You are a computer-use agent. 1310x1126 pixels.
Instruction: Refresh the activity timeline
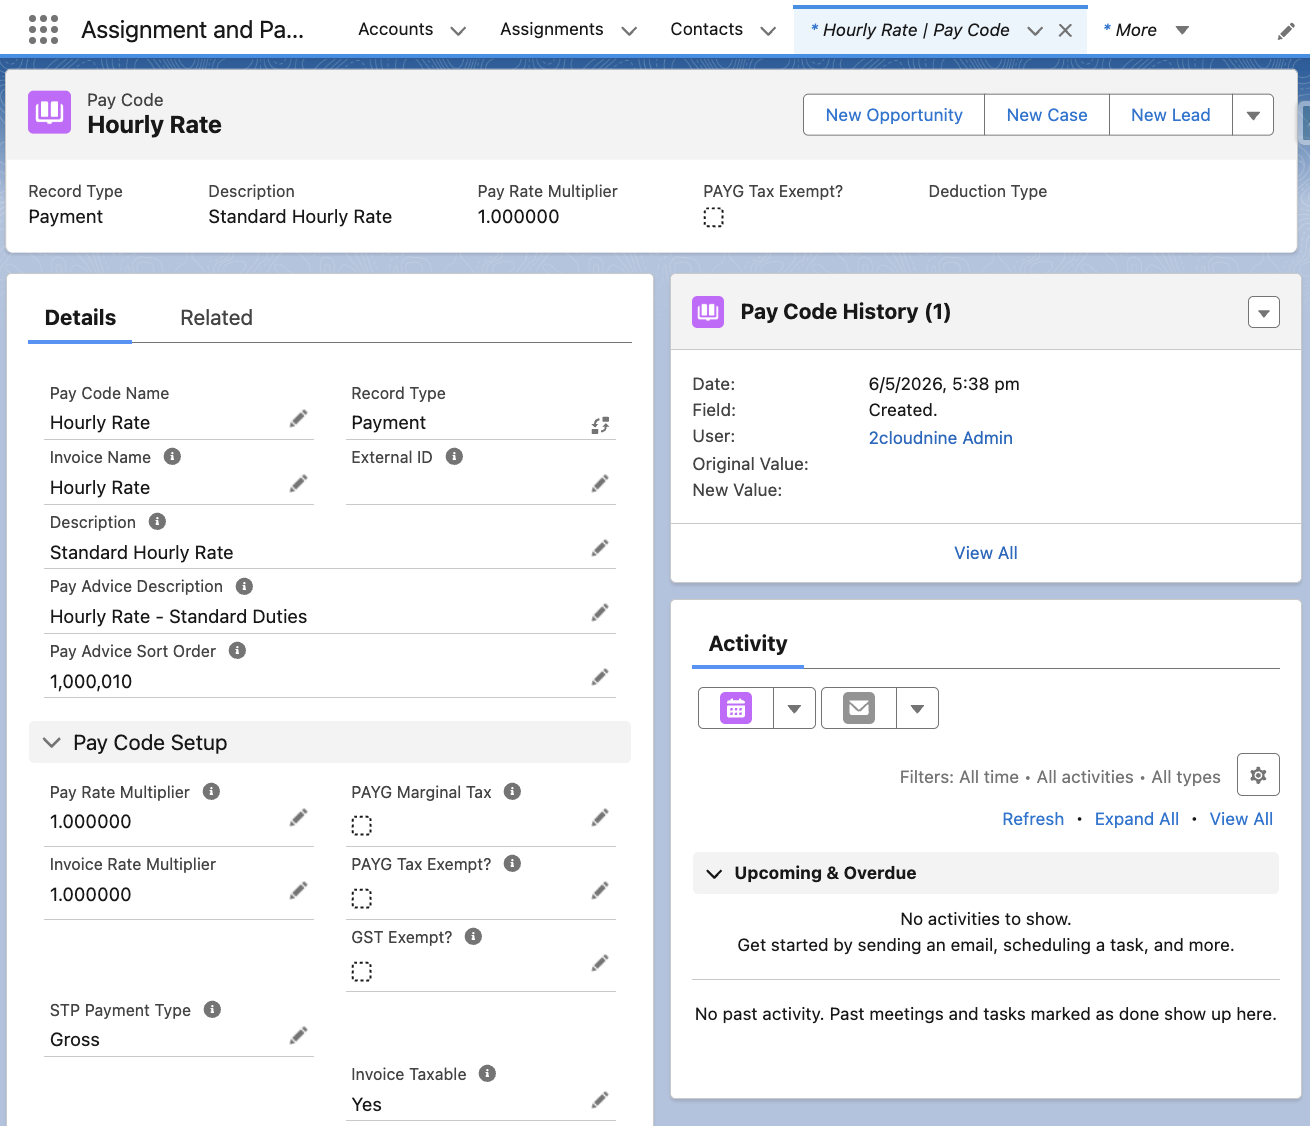click(1033, 819)
